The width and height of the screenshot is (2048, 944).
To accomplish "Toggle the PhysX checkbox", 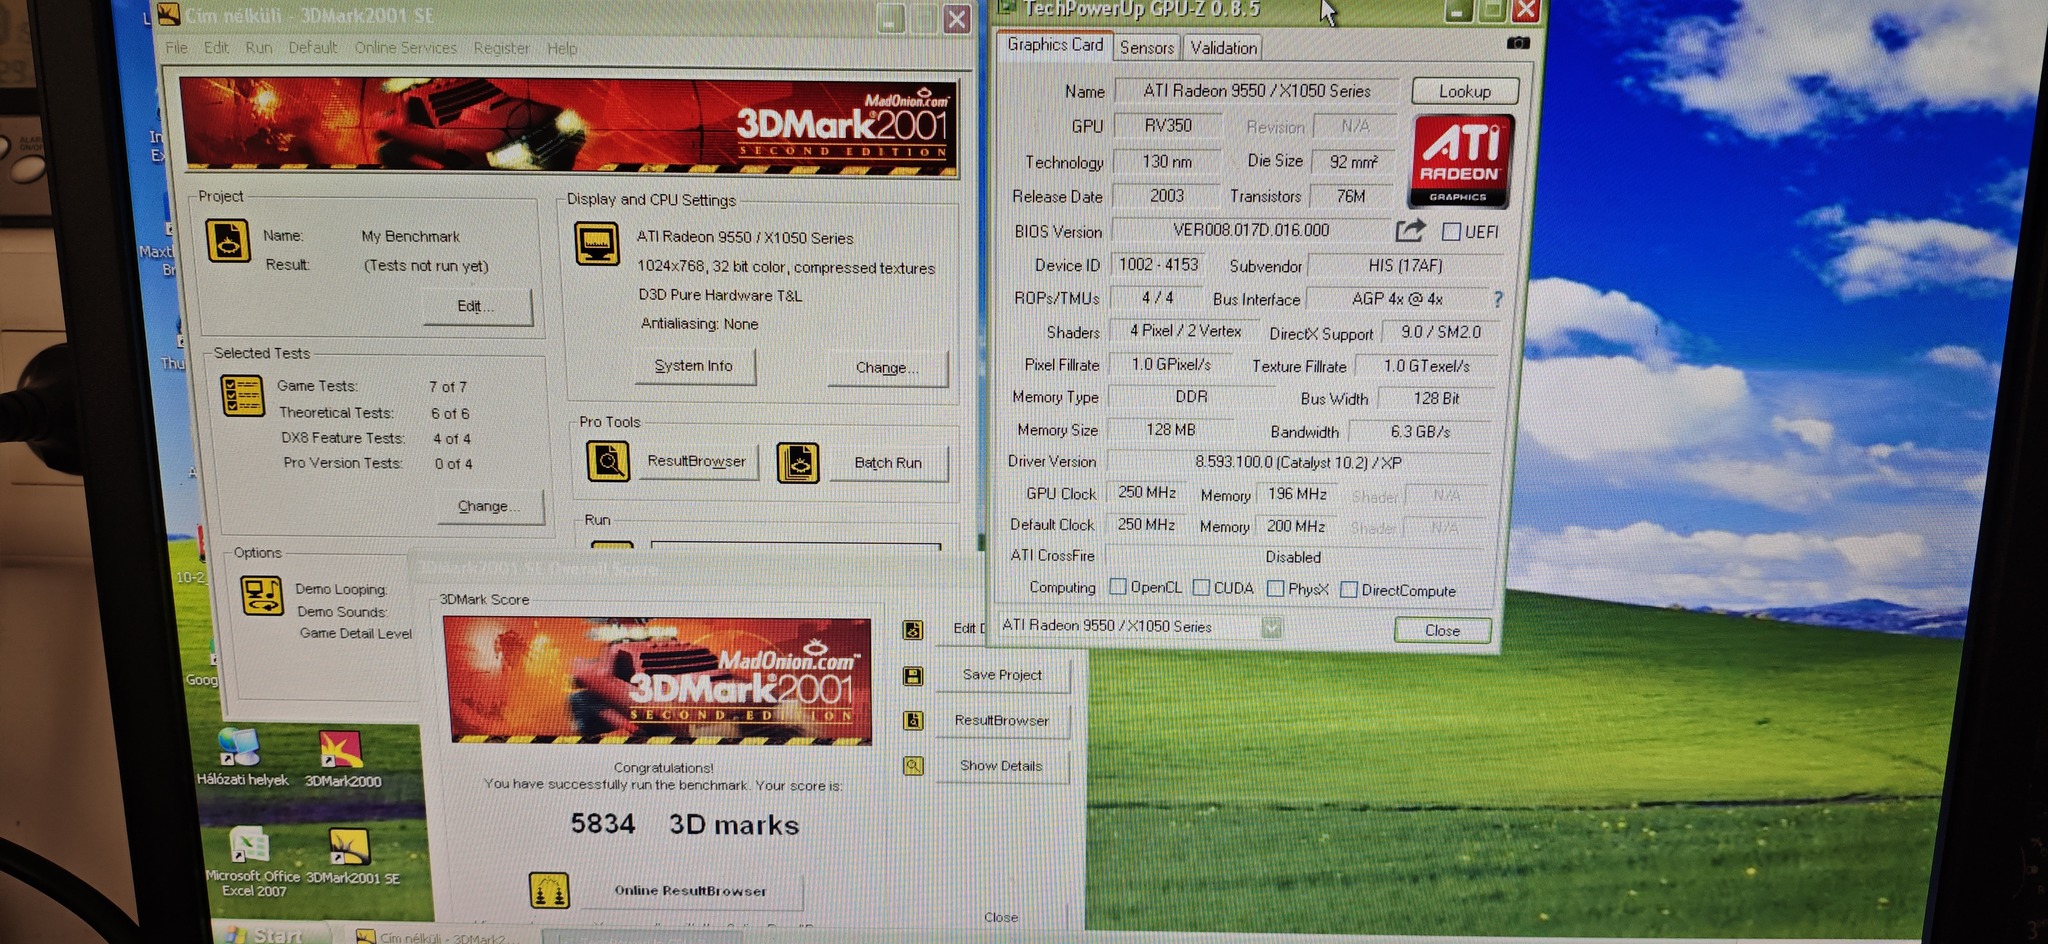I will tap(1275, 589).
